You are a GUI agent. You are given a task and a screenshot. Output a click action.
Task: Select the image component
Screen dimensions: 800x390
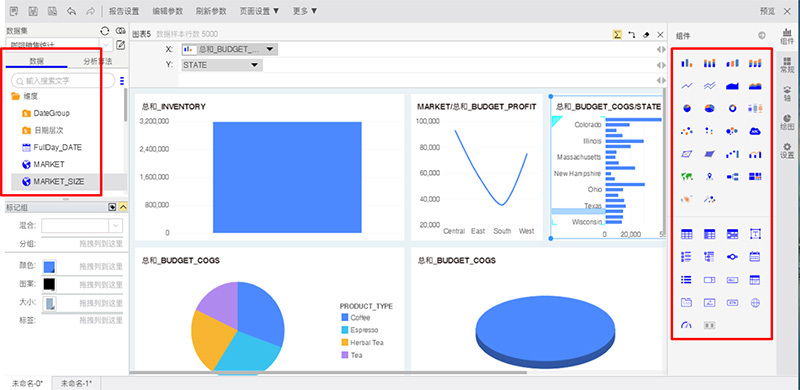click(709, 303)
